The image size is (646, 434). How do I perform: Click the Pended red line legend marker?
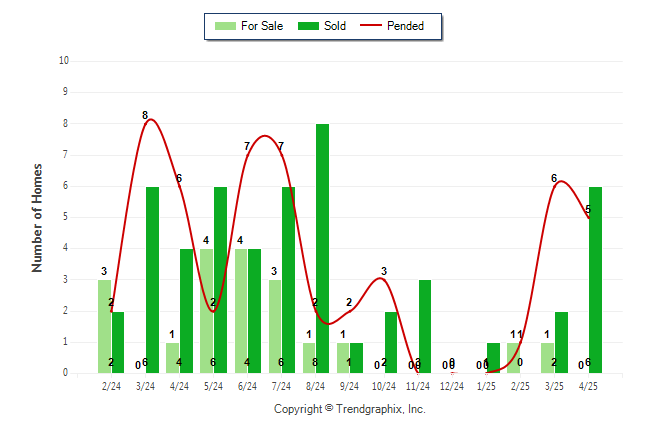371,26
